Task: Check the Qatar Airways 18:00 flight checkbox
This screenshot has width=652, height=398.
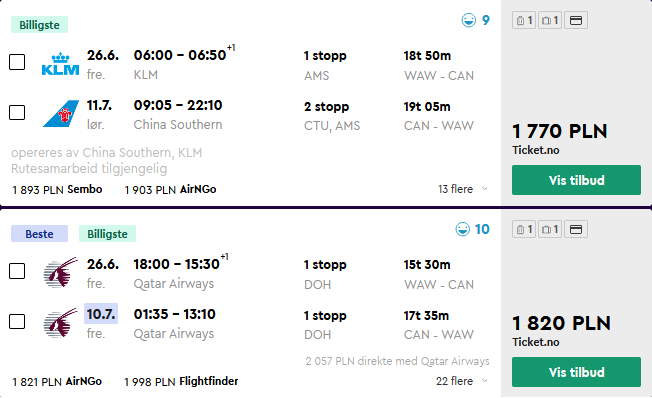Action: [17, 271]
